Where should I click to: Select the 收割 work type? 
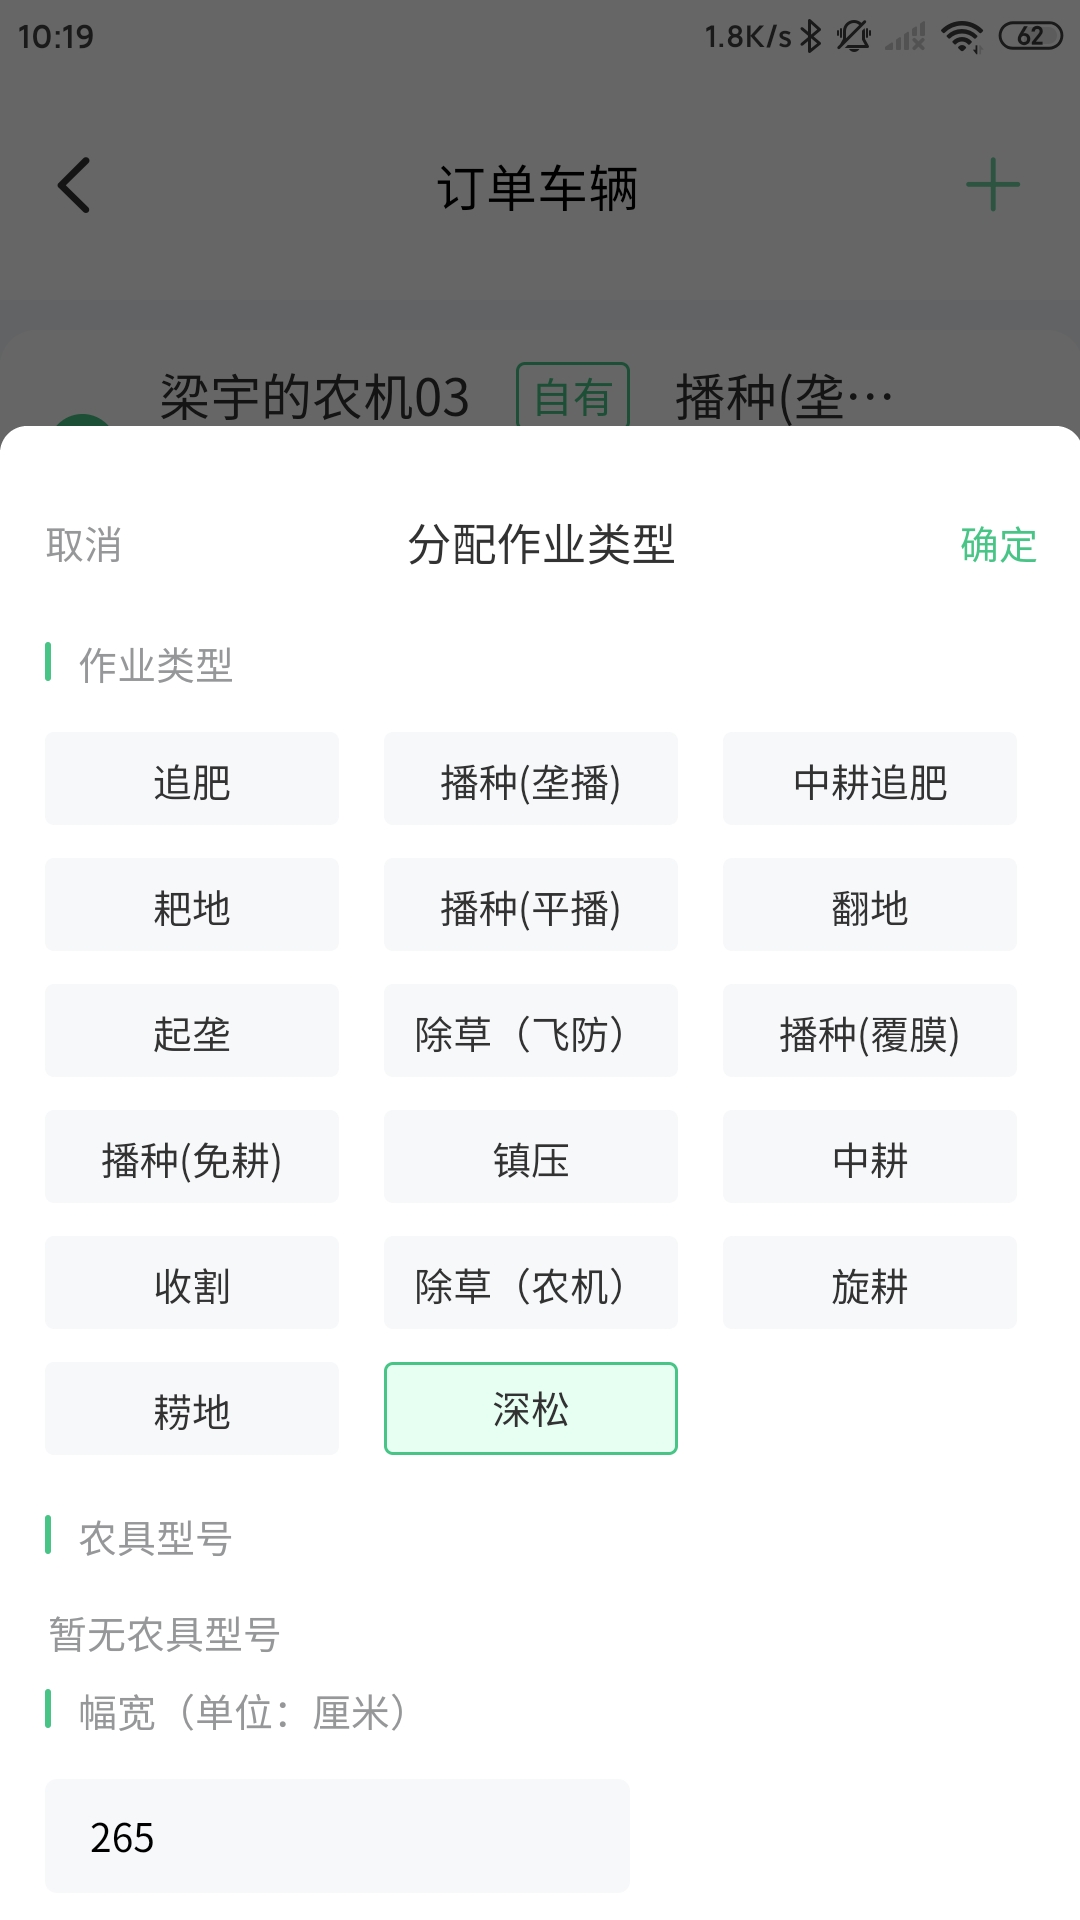(192, 1283)
